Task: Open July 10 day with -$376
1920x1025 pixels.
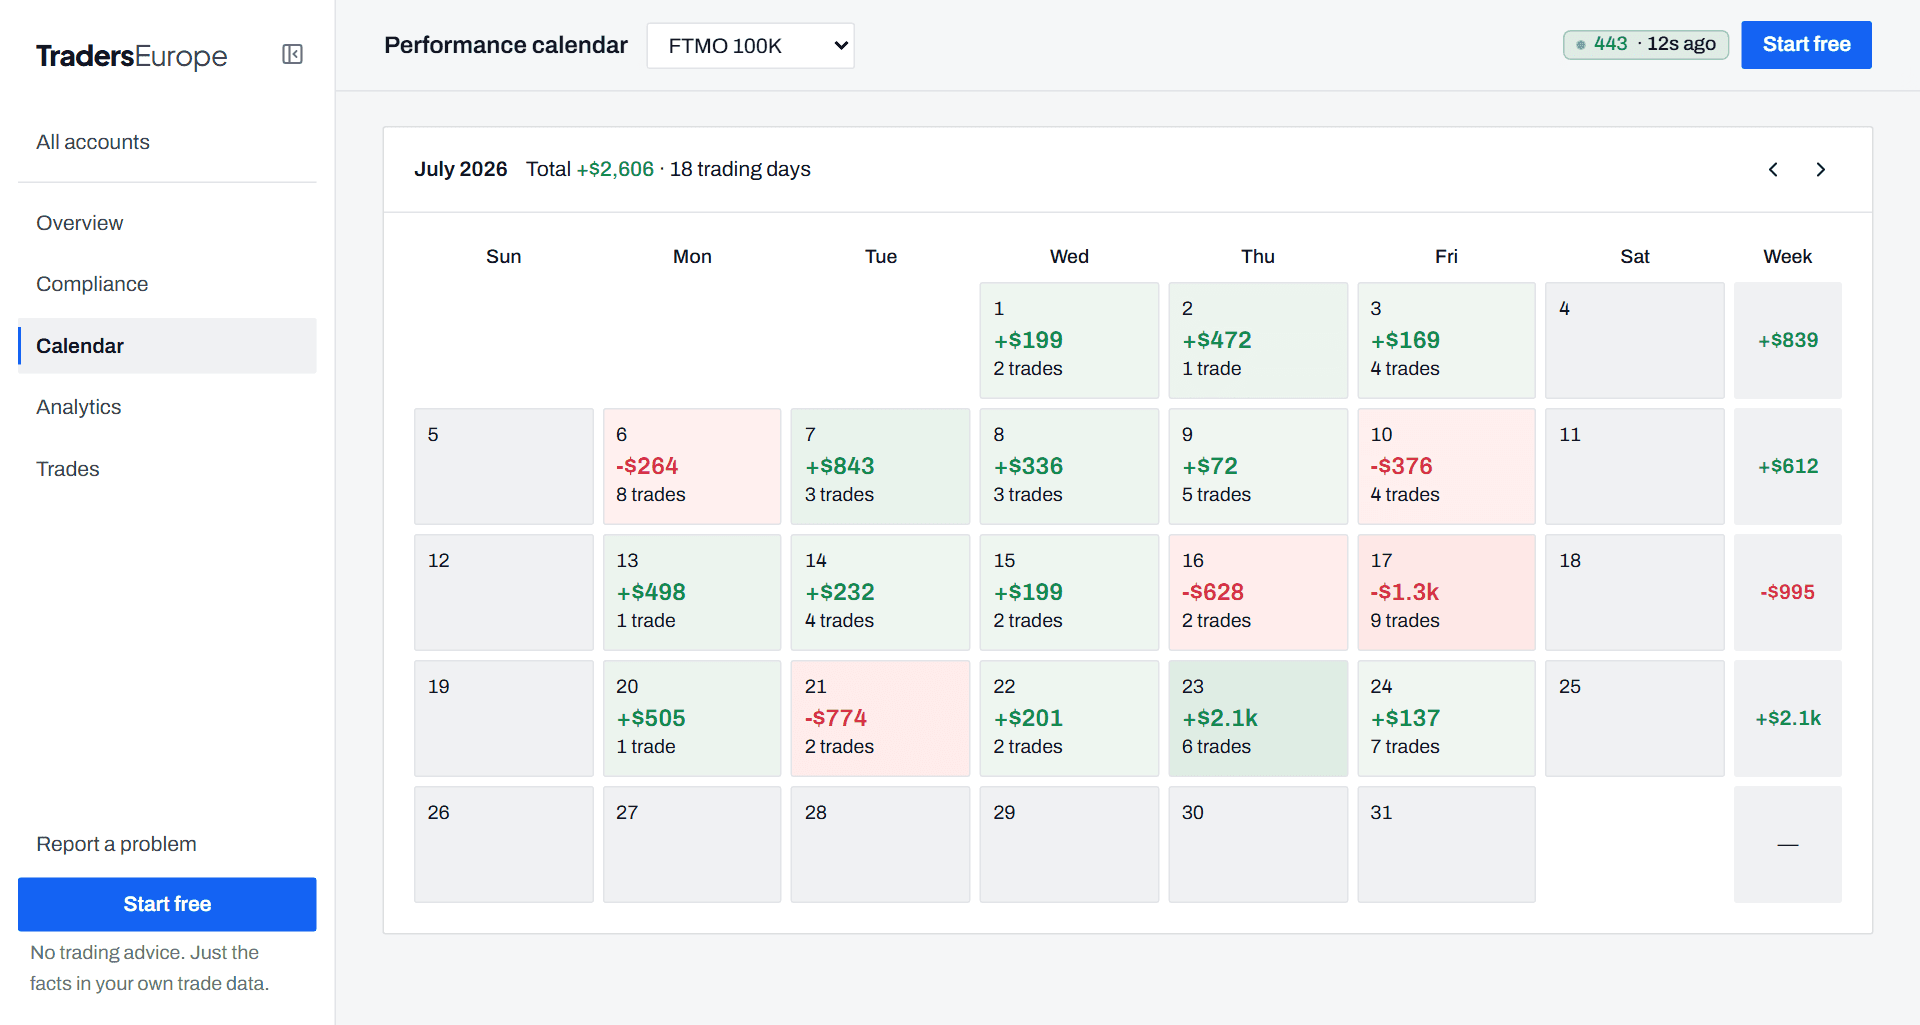Action: point(1446,467)
